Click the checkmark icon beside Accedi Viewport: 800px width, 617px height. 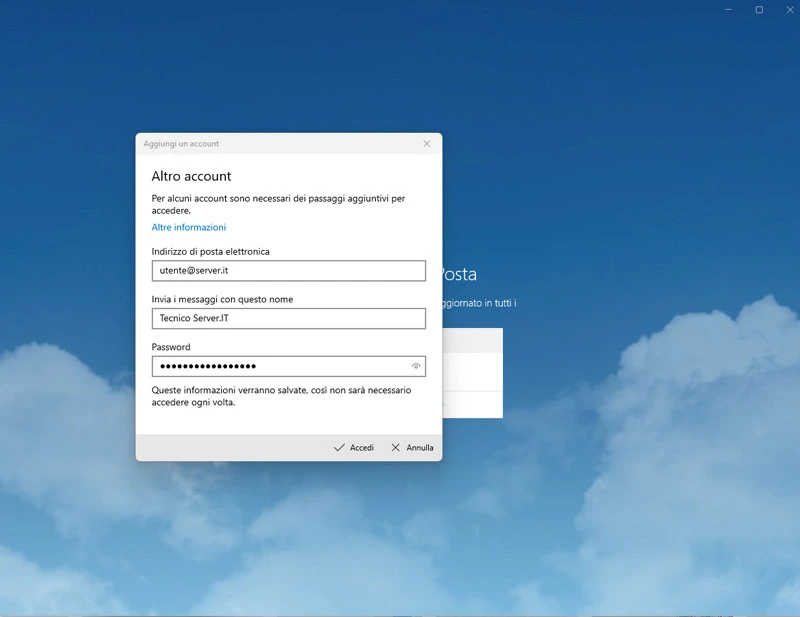click(x=340, y=448)
